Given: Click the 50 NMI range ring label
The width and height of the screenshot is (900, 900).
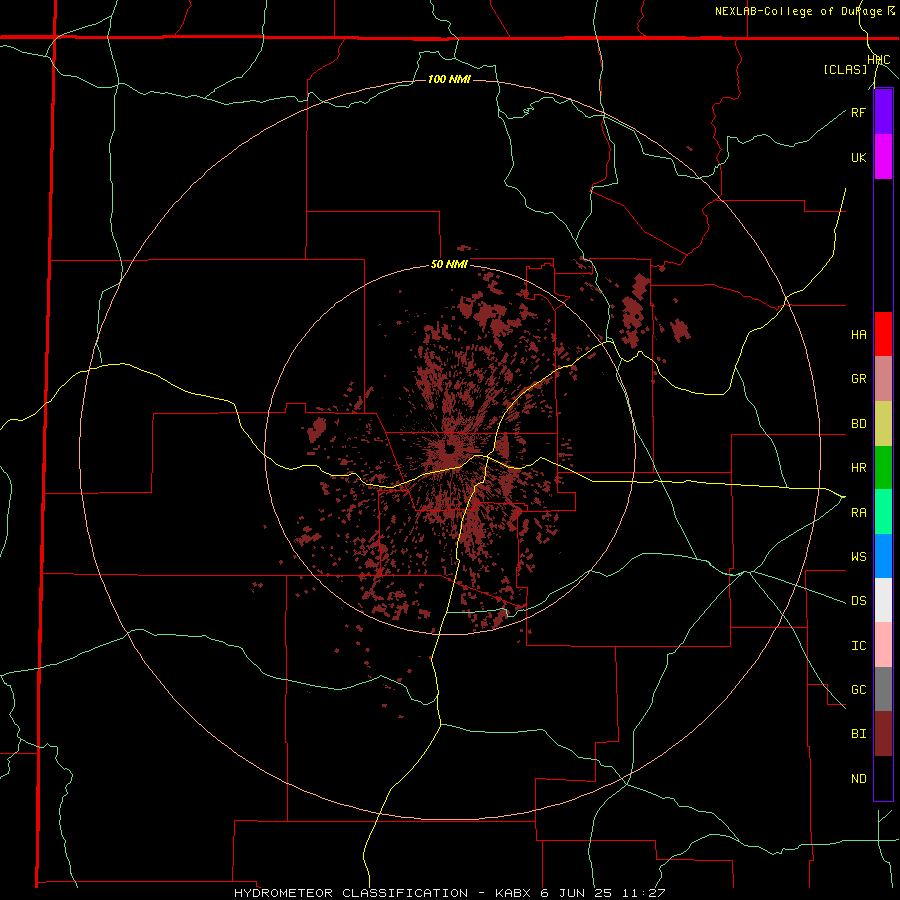Looking at the screenshot, I should point(449,265).
